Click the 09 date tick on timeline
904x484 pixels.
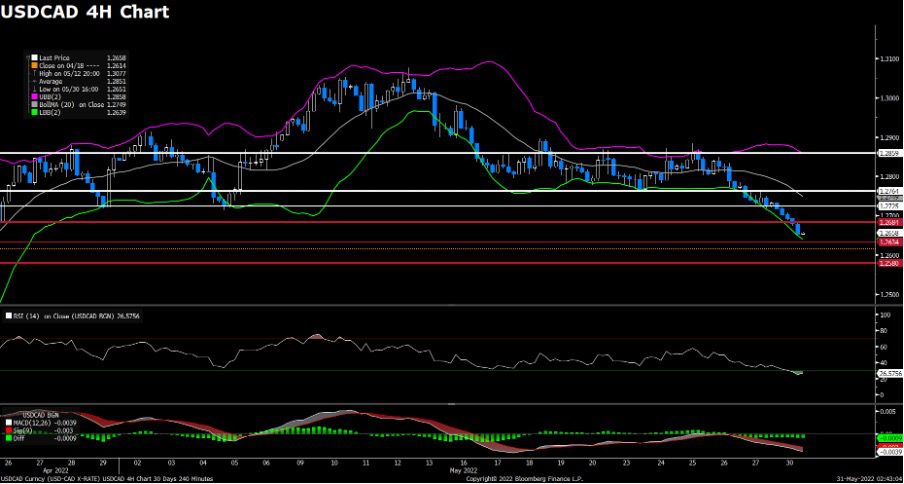302,463
